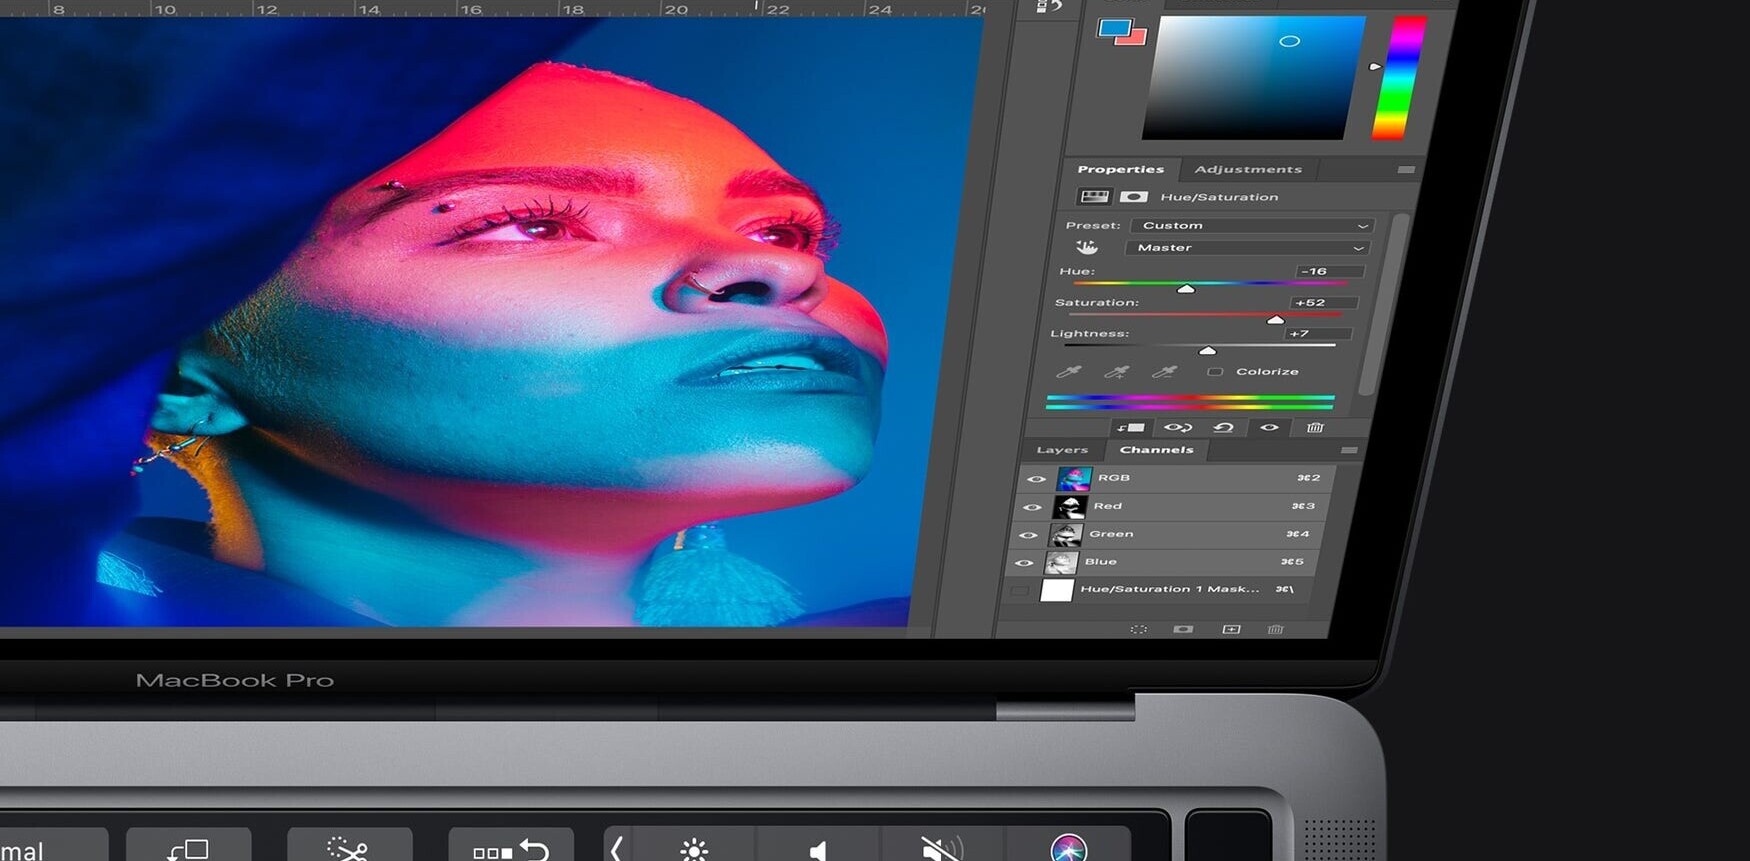Click the view previous state icon
1750x861 pixels.
tap(1177, 428)
